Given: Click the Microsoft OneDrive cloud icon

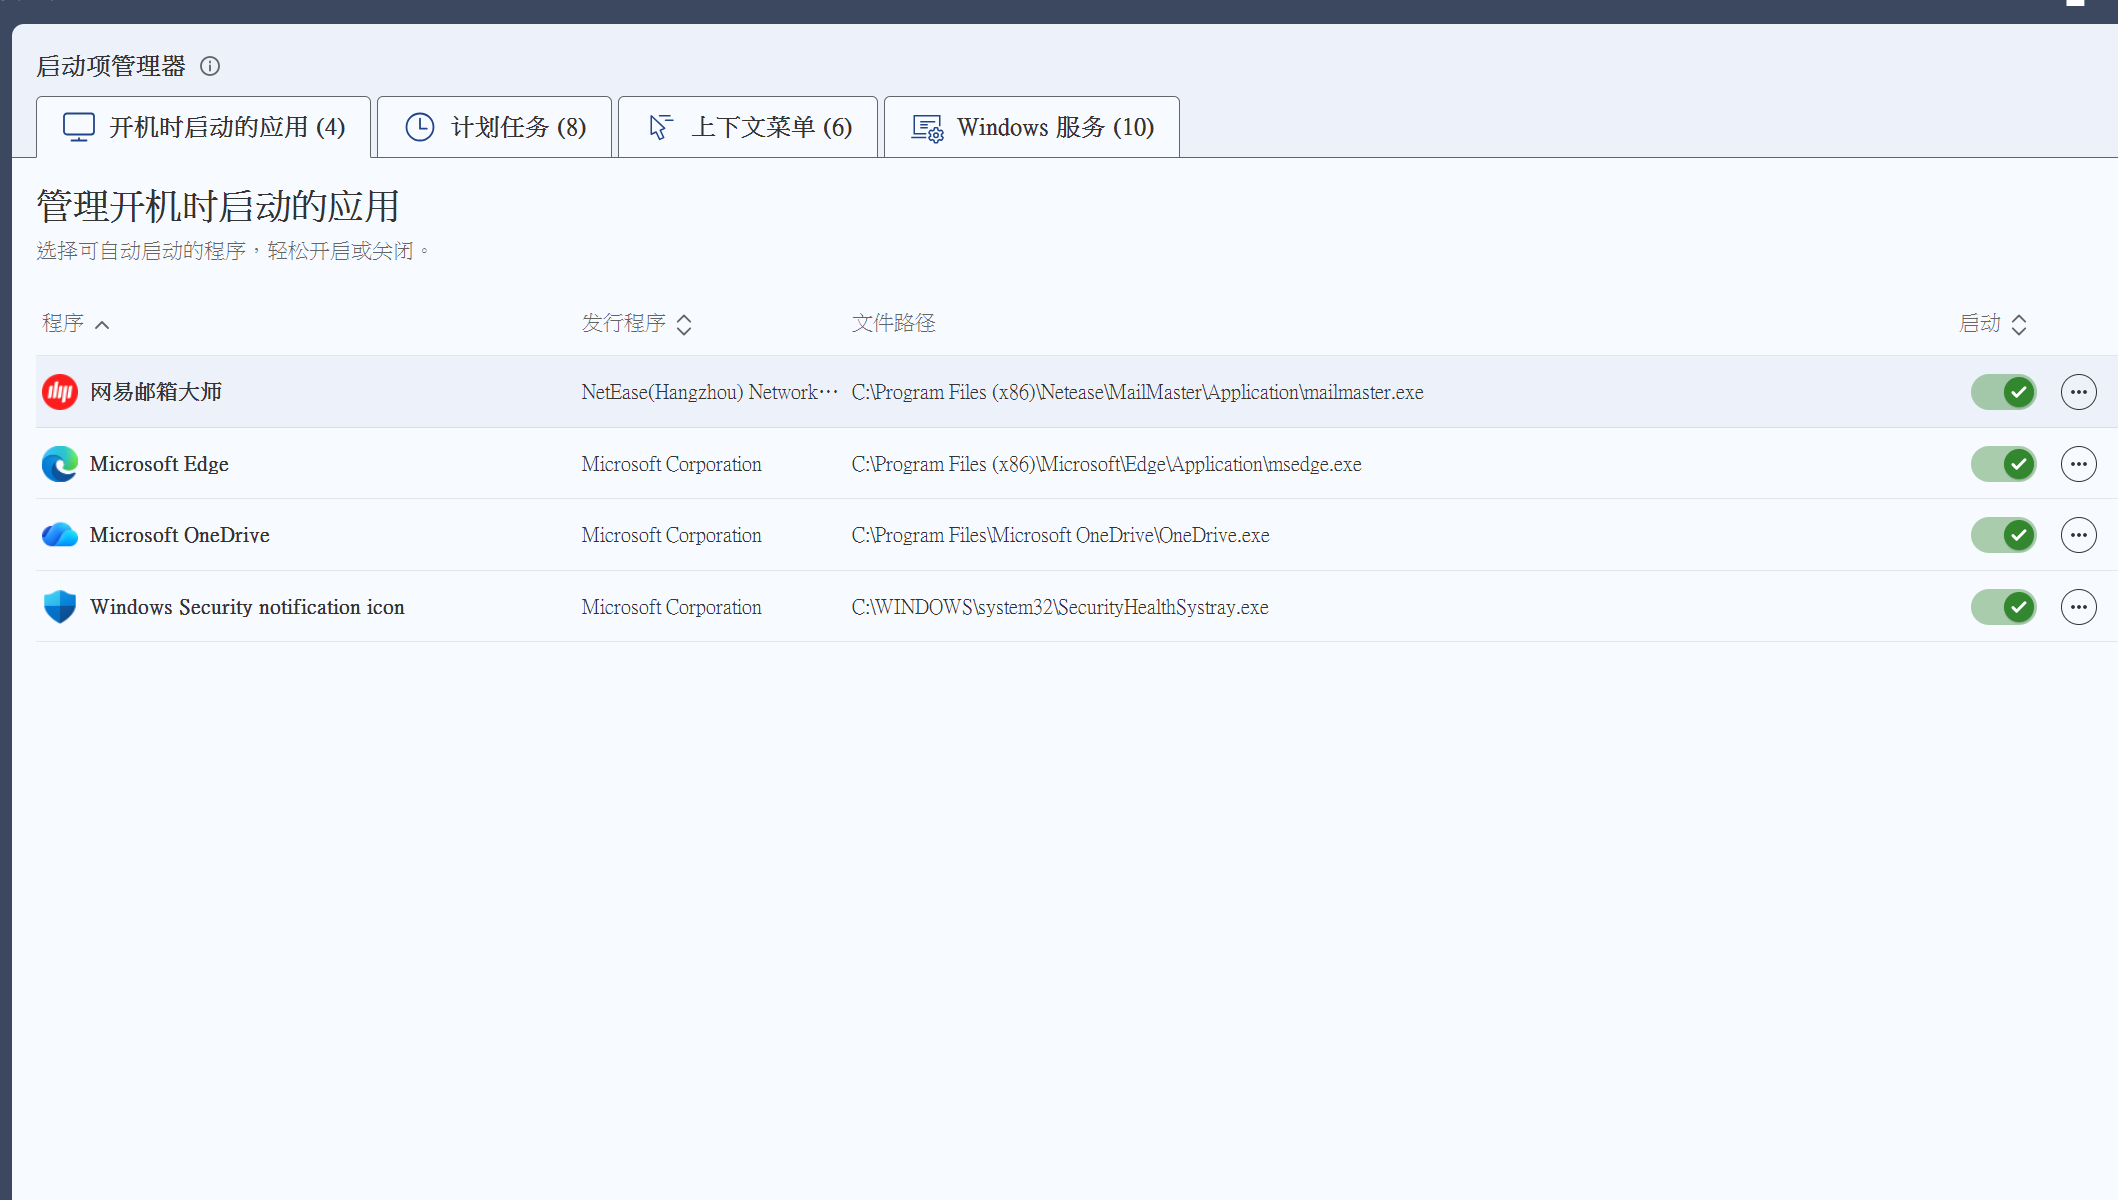Looking at the screenshot, I should point(60,535).
